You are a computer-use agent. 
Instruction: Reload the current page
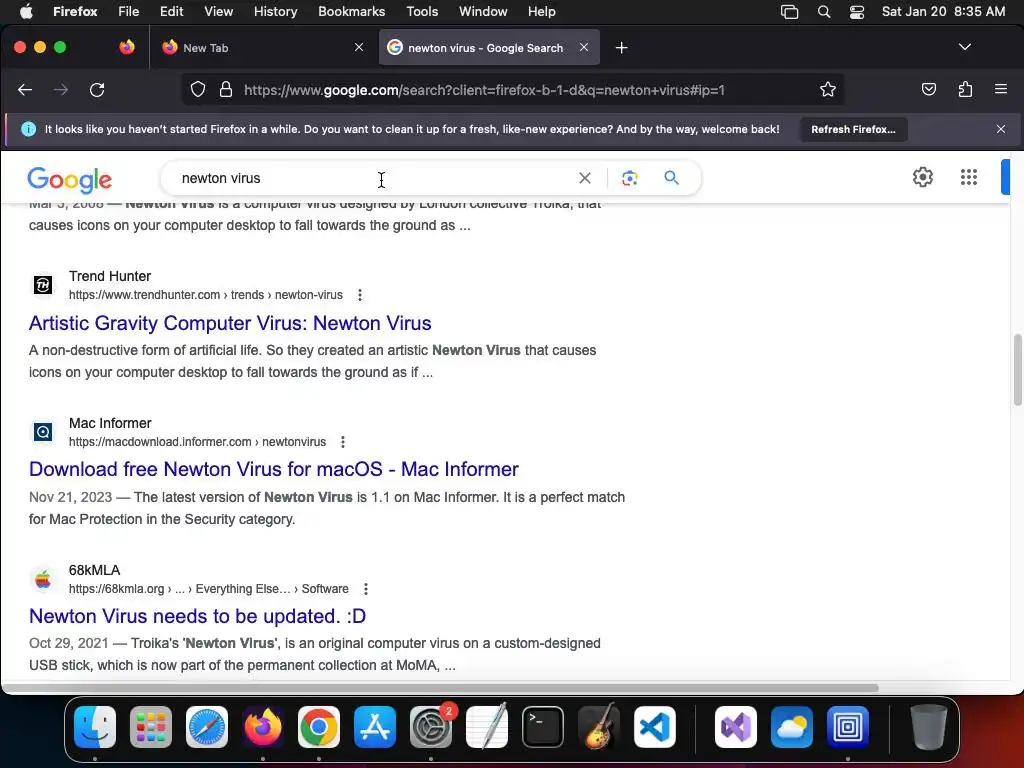(x=97, y=89)
